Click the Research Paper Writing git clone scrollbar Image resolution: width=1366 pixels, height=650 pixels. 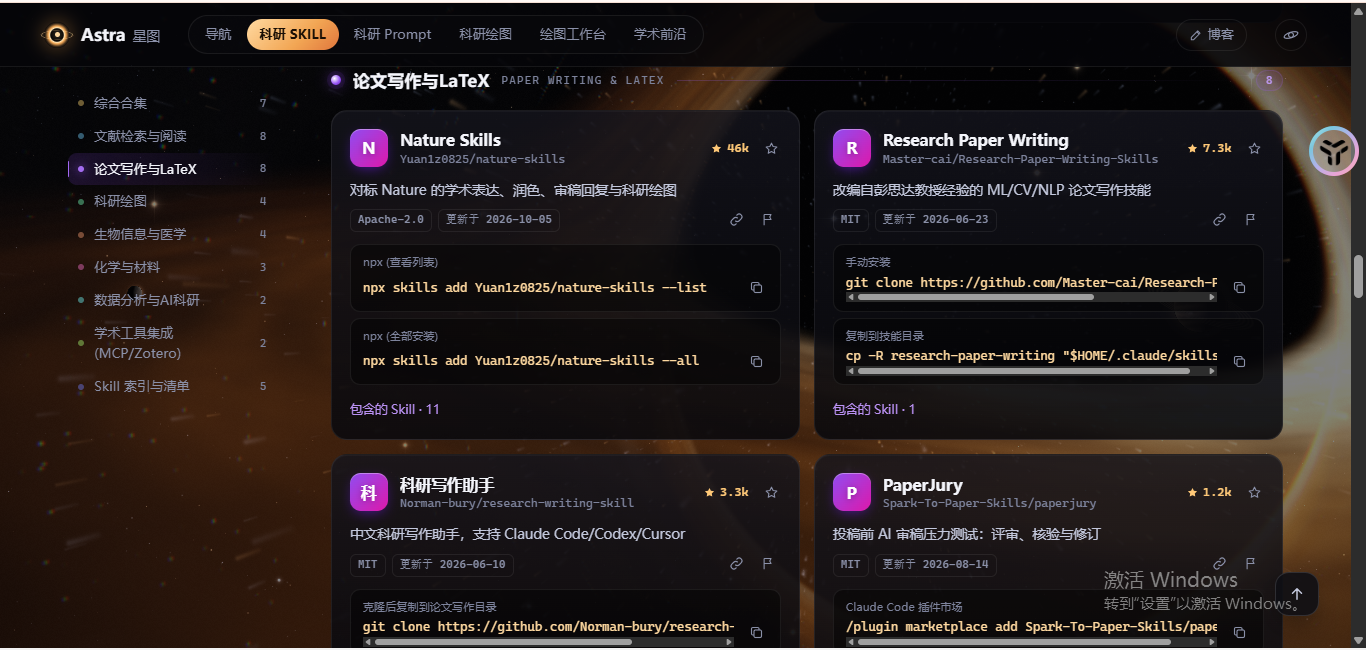click(976, 297)
